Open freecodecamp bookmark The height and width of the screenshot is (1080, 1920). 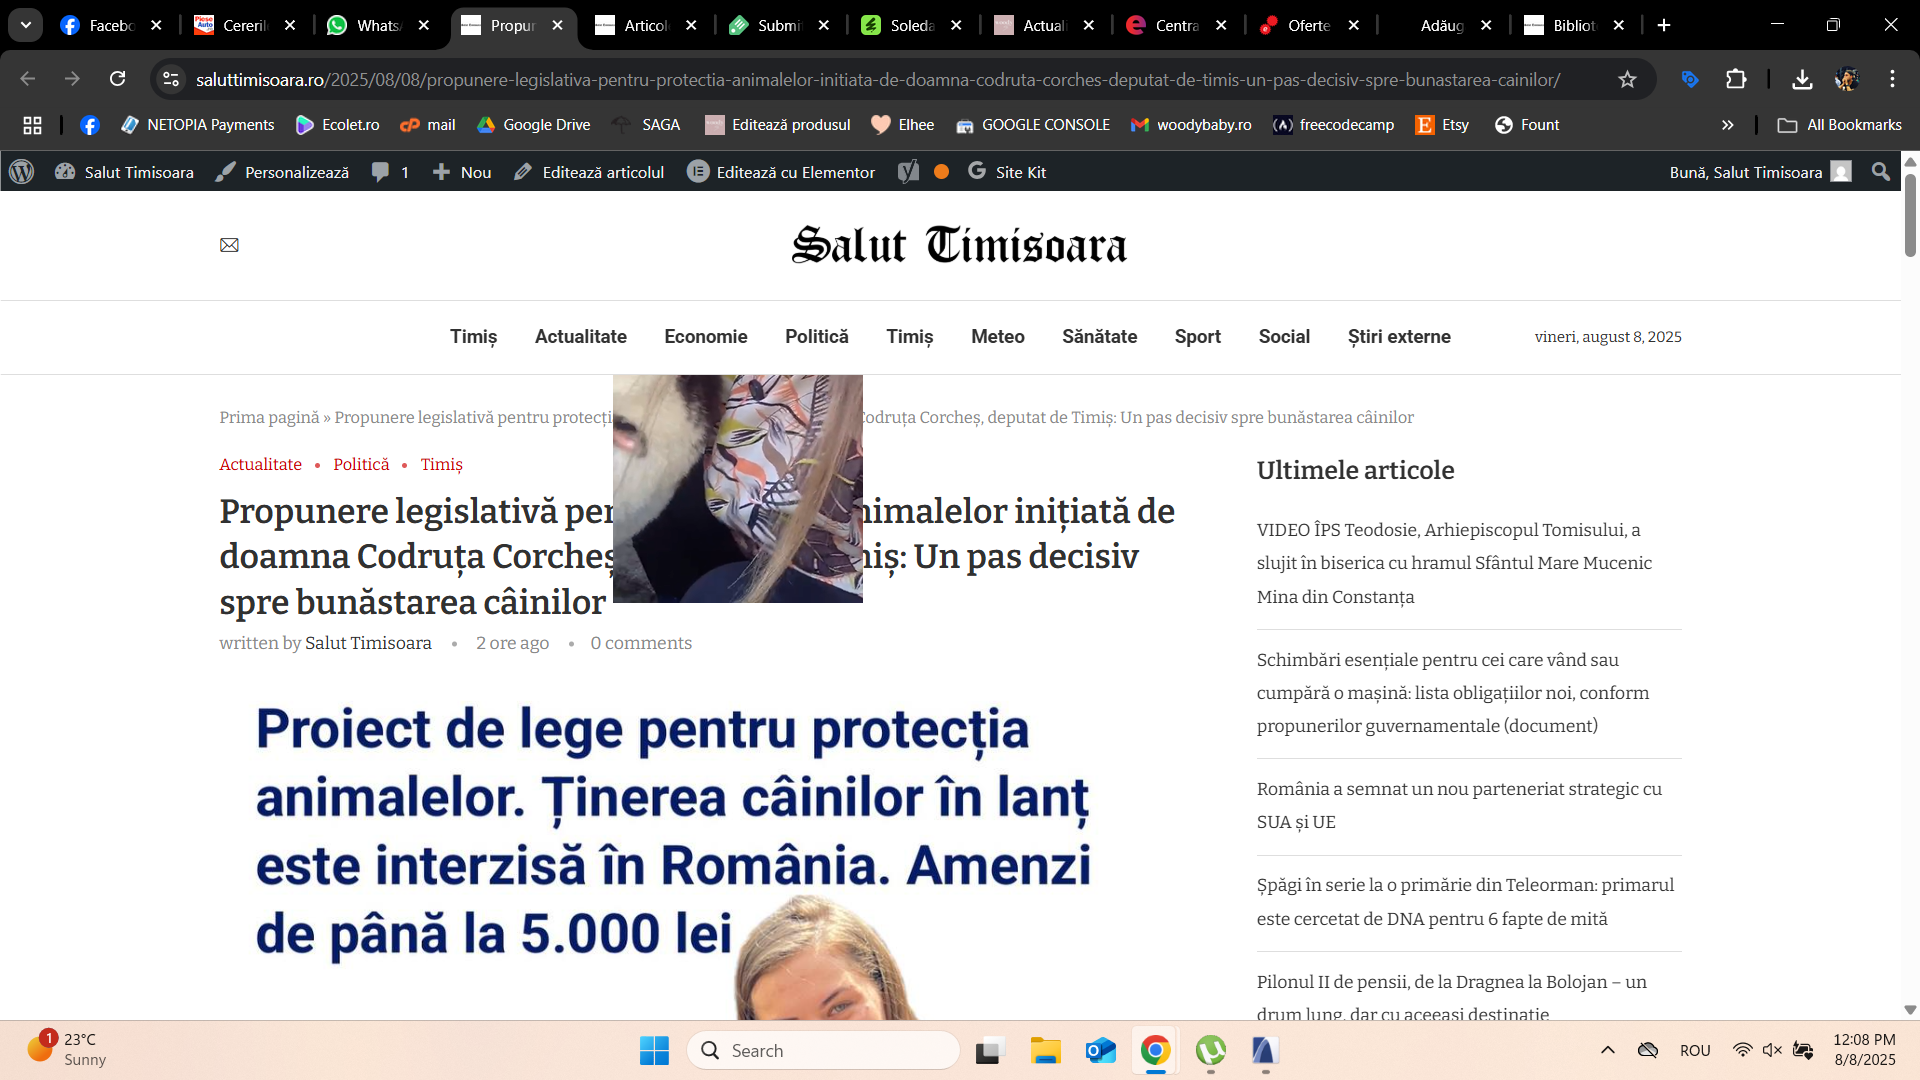point(1333,125)
